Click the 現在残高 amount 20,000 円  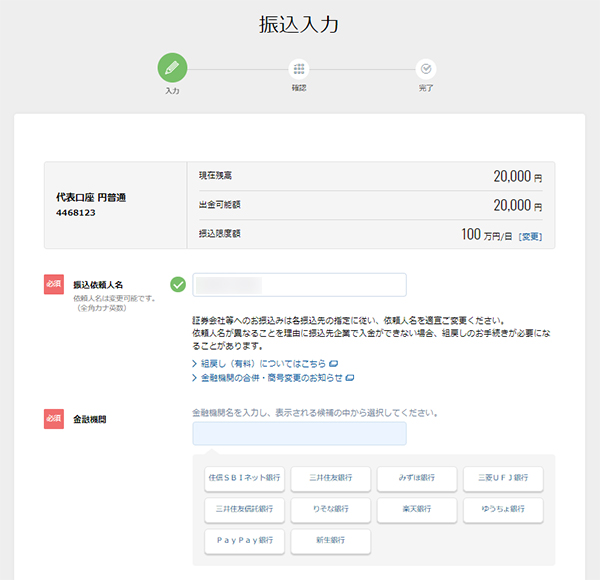[x=517, y=177]
